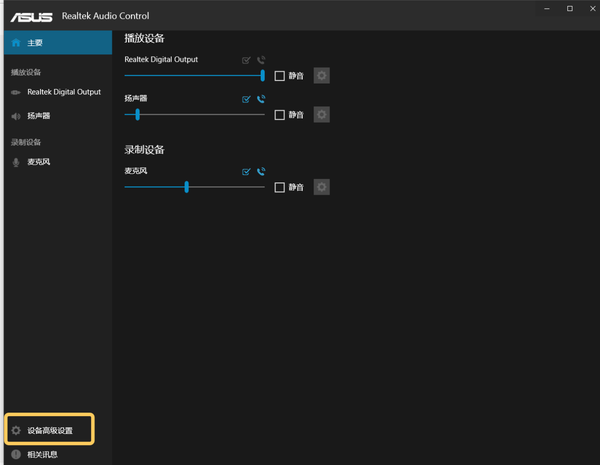Open settings gear for 麦克风
Viewport: 600px width, 465px height.
321,187
